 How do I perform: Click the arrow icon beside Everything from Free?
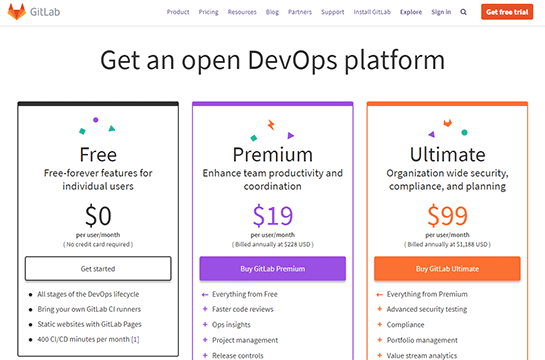(x=205, y=295)
